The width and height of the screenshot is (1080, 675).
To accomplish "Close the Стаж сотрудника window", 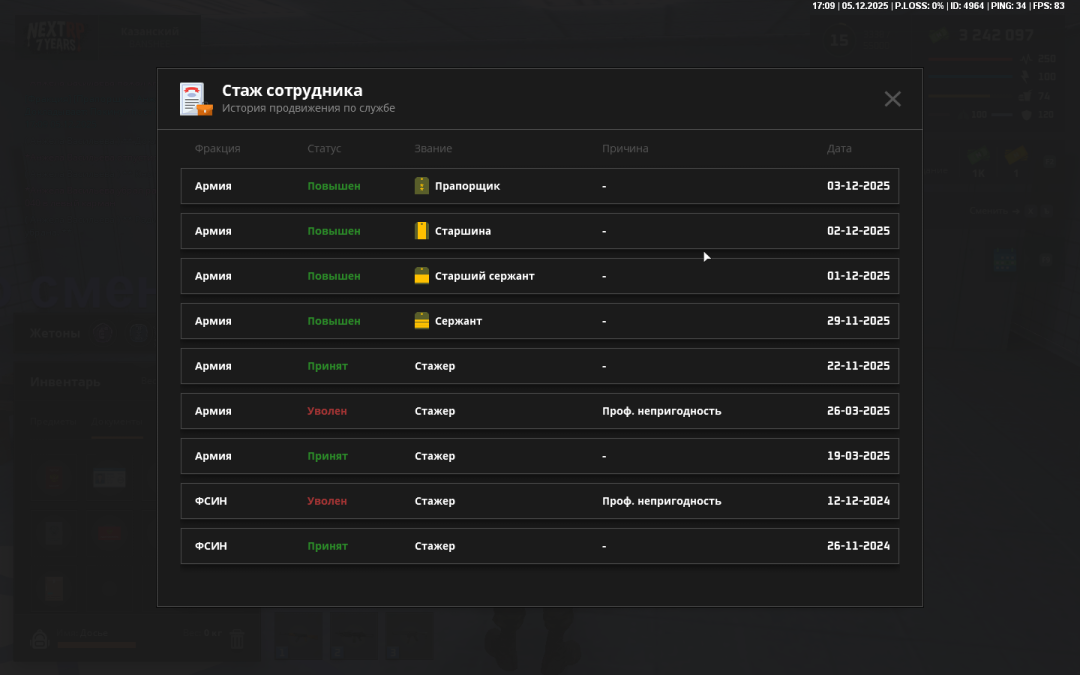I will pos(892,98).
